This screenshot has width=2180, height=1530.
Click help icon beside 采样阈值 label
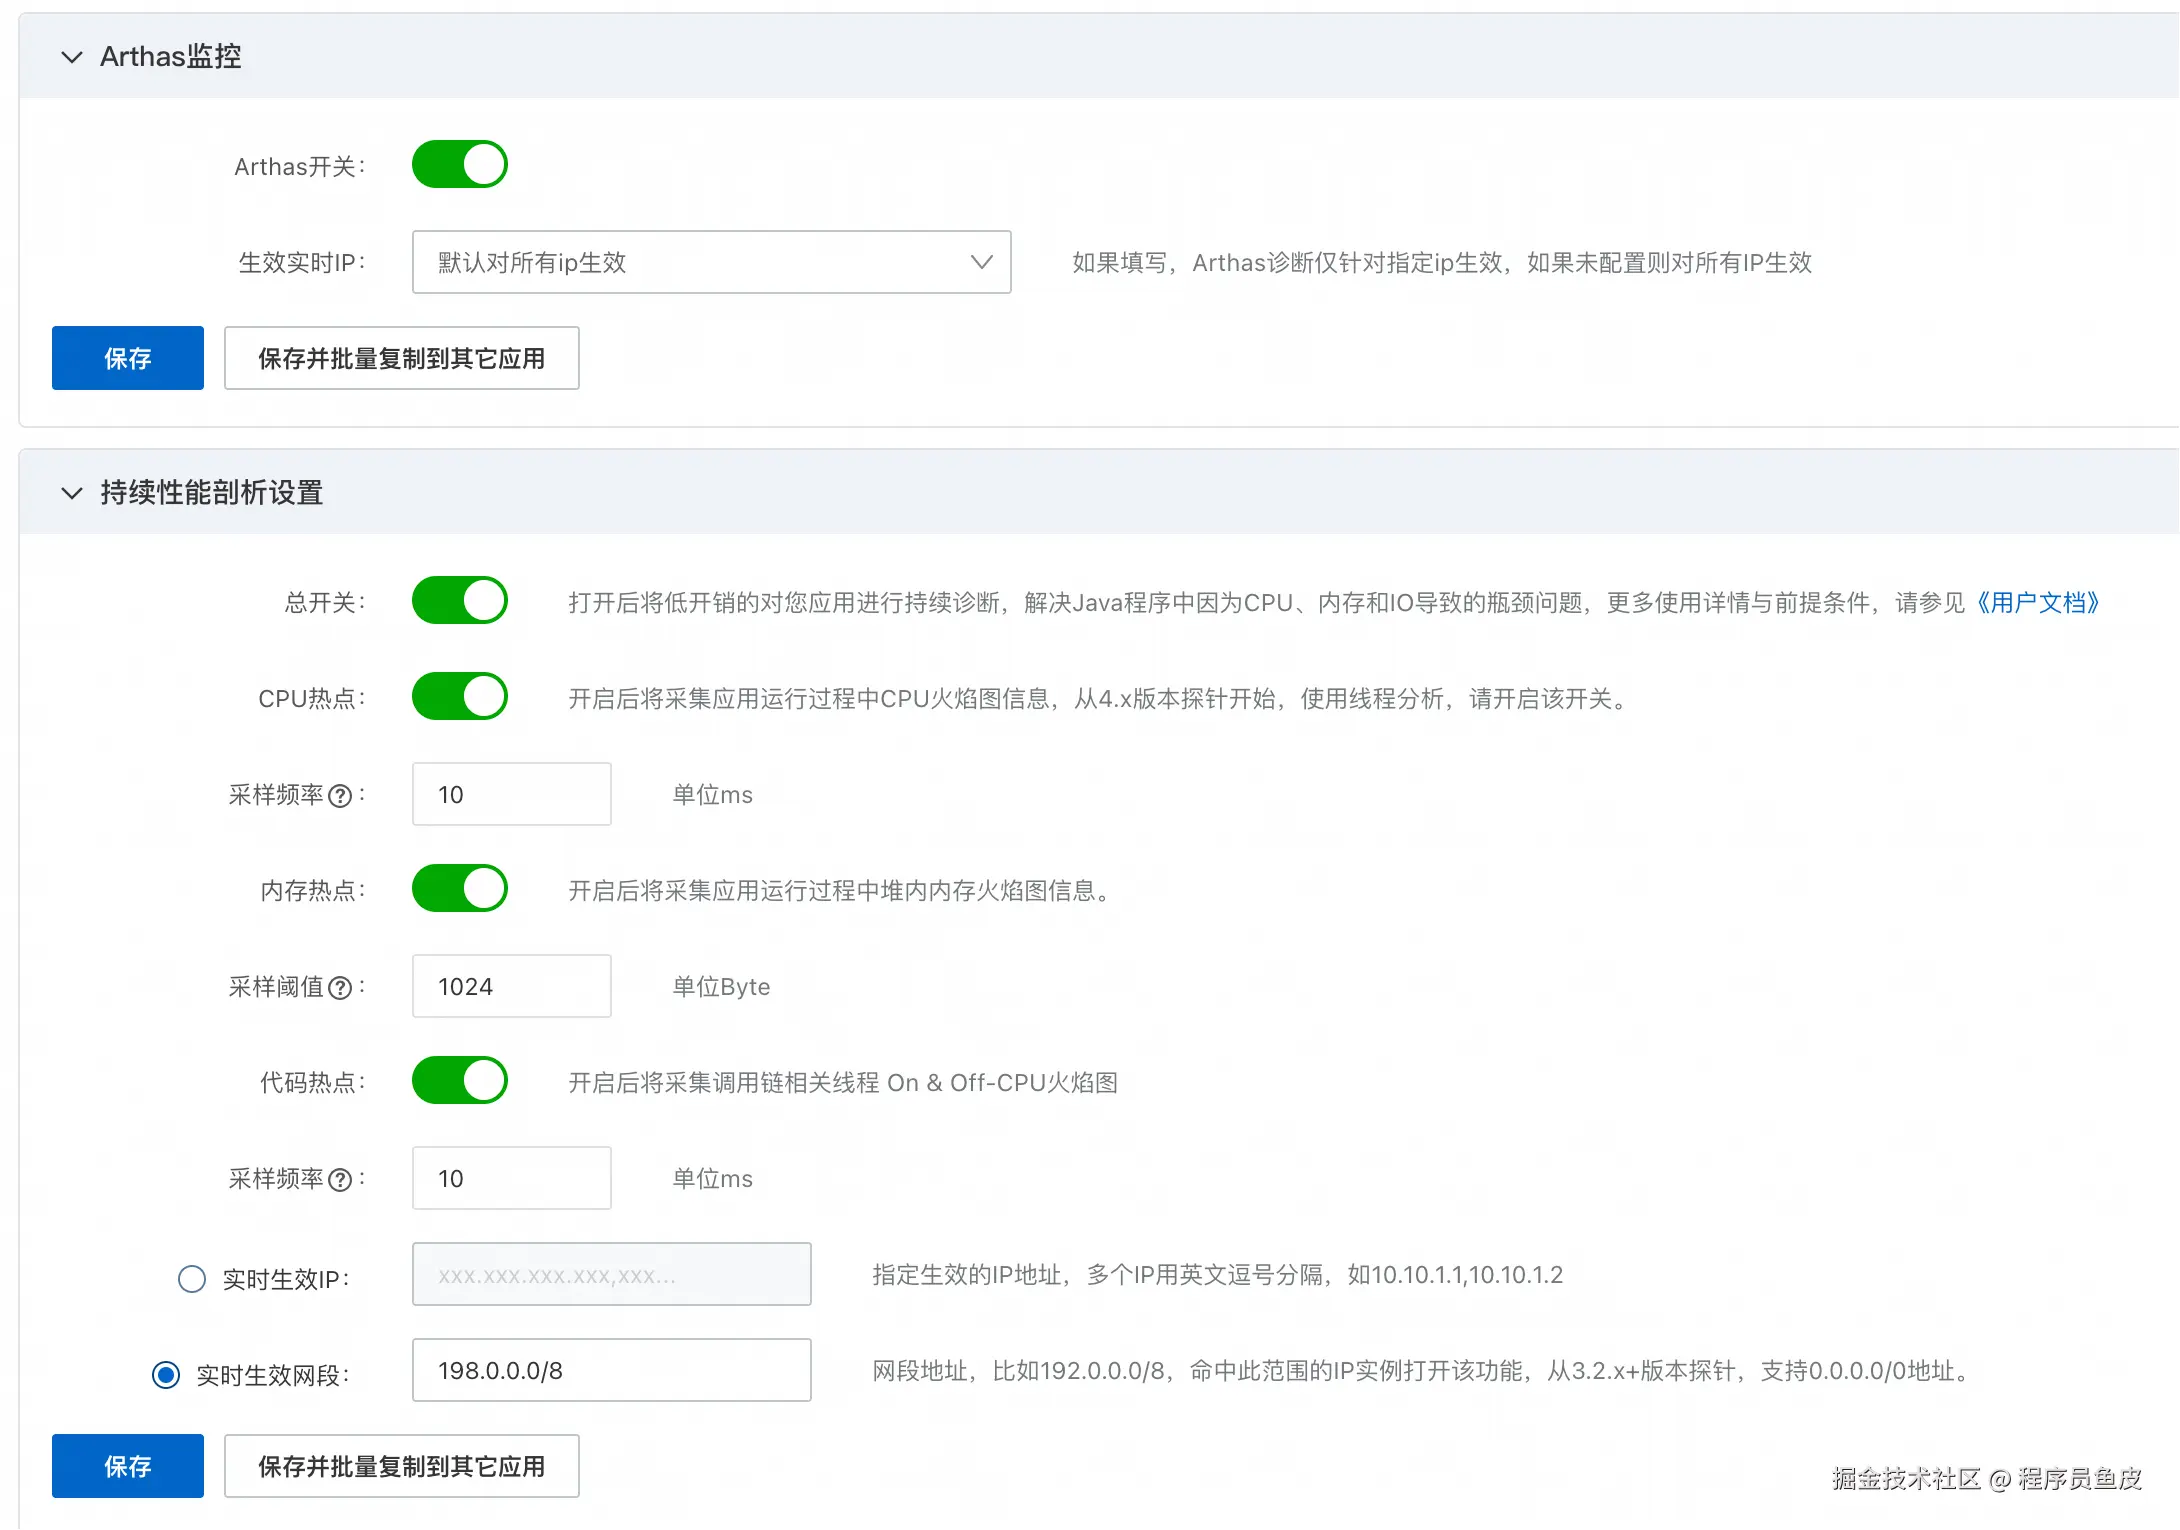(x=340, y=988)
